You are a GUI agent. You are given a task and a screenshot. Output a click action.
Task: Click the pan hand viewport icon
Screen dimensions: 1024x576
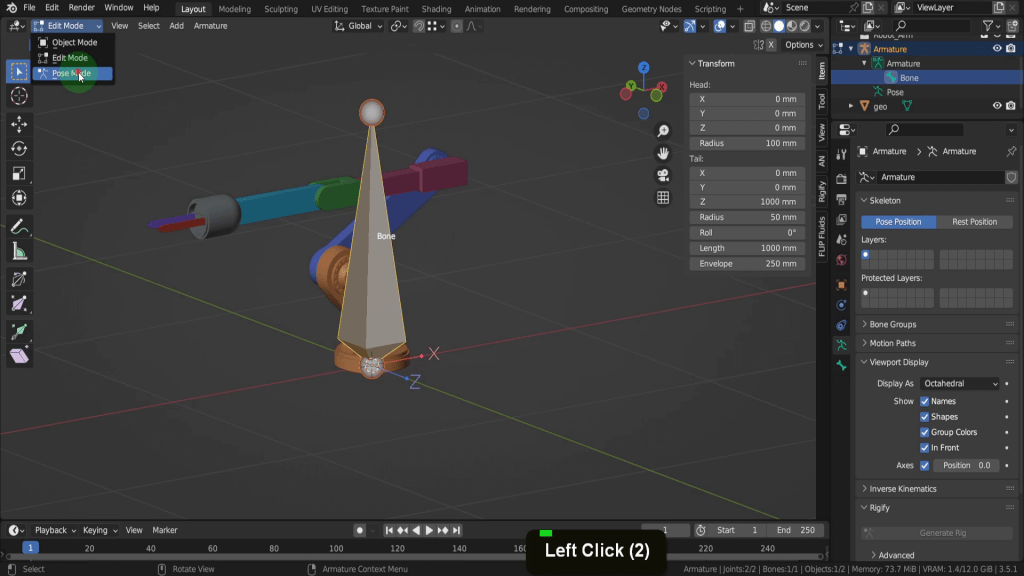pyautogui.click(x=663, y=153)
